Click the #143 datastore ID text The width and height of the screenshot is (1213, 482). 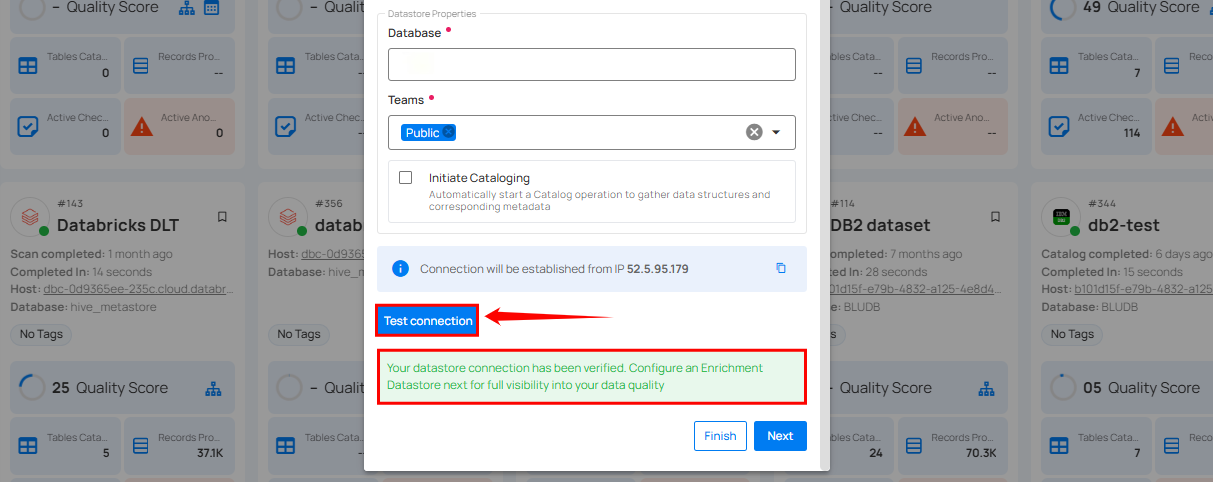[x=71, y=204]
